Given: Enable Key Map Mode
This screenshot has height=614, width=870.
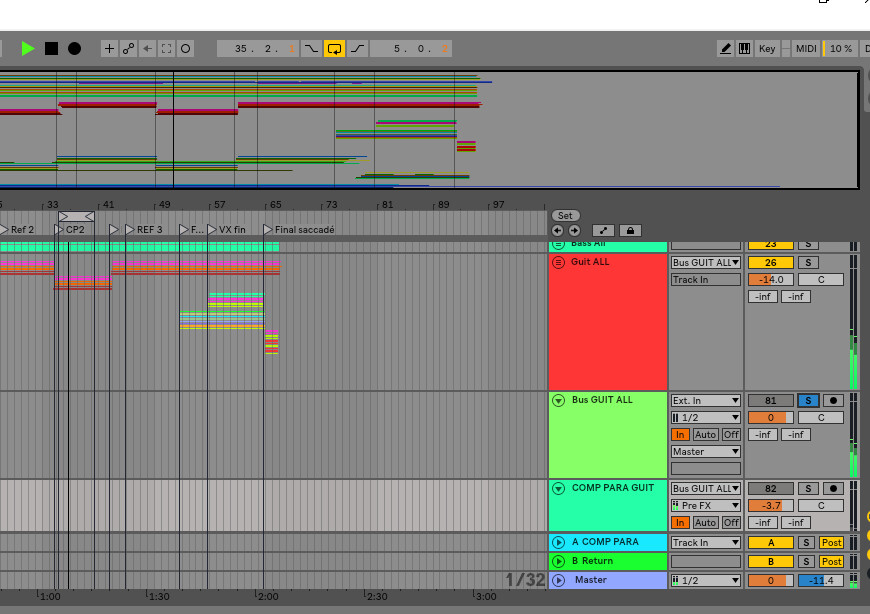Looking at the screenshot, I should (767, 49).
